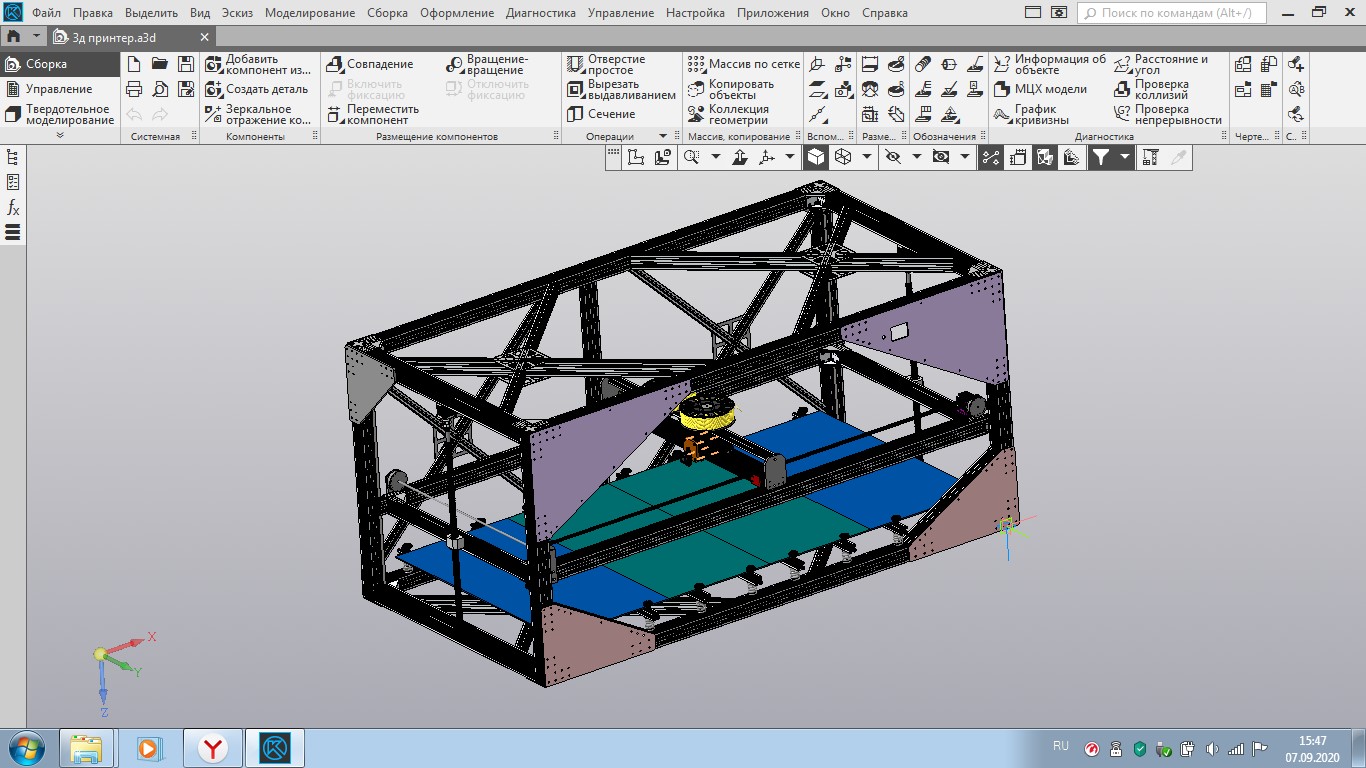
Task: Open the variables fx panel in sidebar
Action: click(x=13, y=208)
